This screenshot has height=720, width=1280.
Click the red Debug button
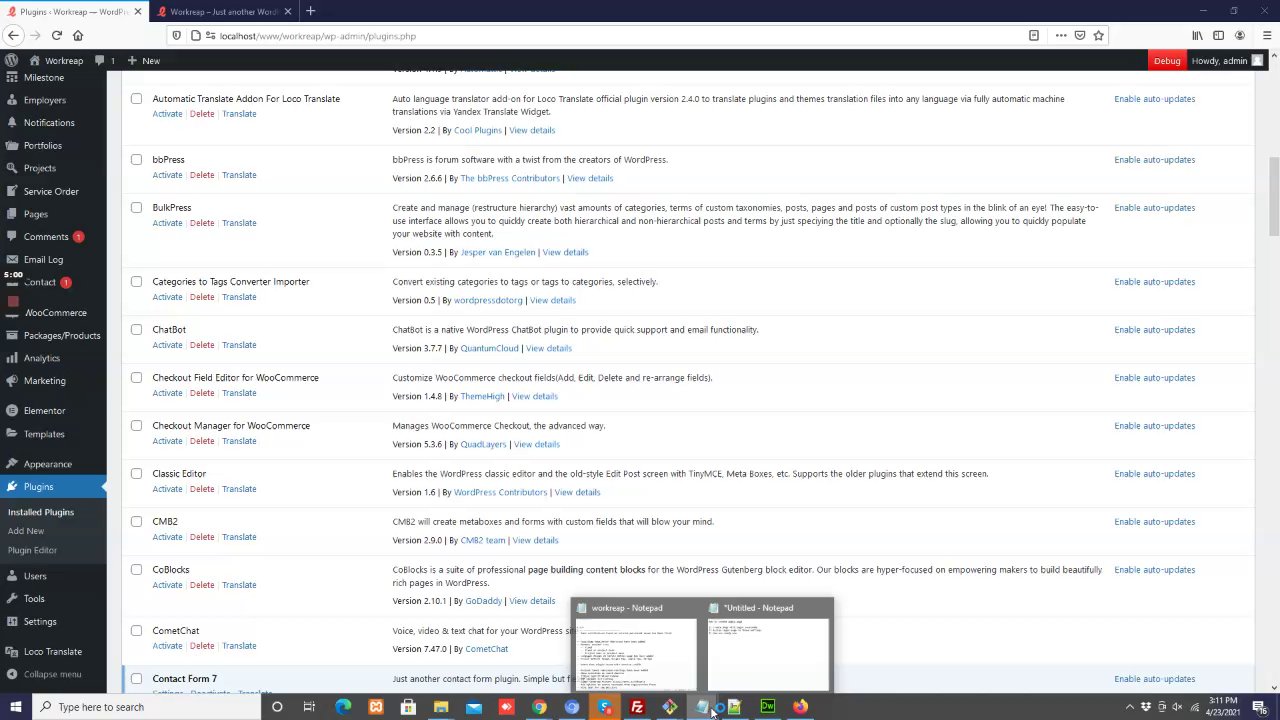[x=1167, y=60]
